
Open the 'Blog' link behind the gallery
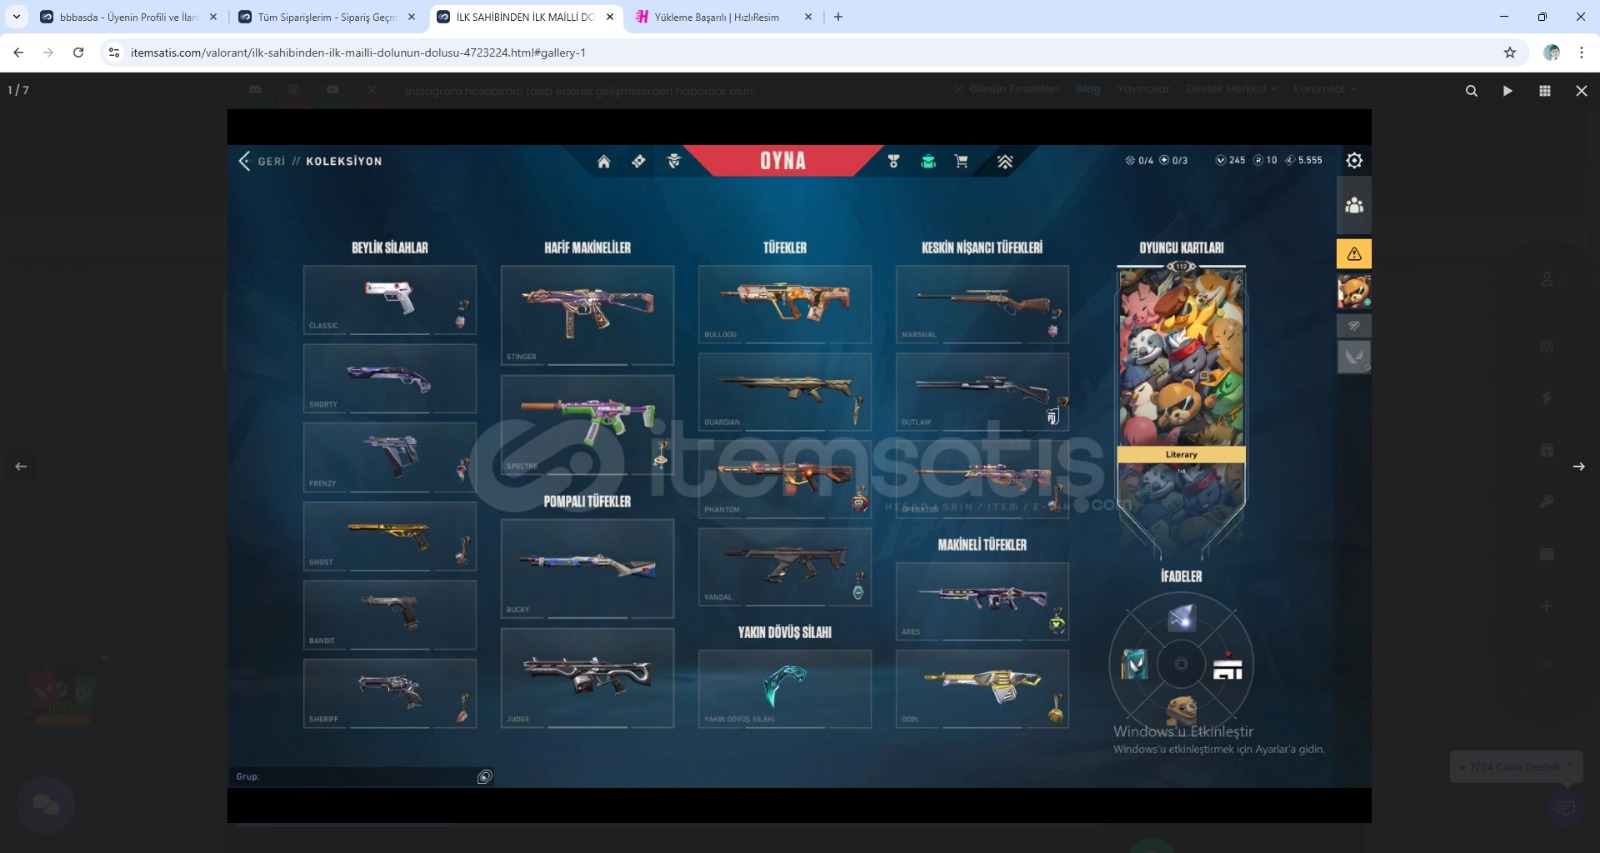pos(1088,89)
